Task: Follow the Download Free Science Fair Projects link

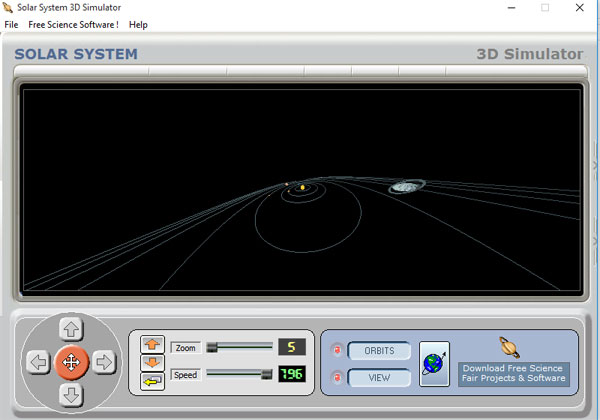Action: tap(513, 373)
